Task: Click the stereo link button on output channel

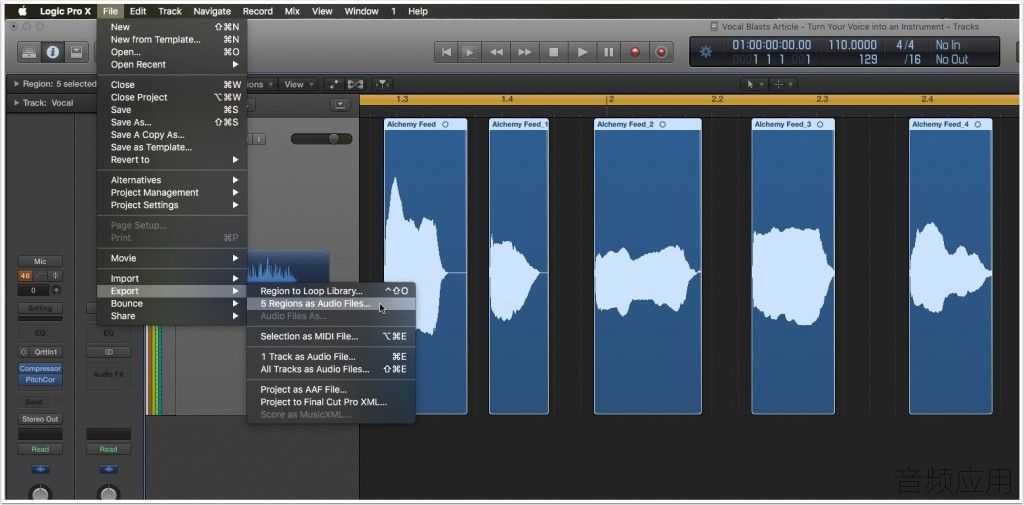Action: point(108,352)
